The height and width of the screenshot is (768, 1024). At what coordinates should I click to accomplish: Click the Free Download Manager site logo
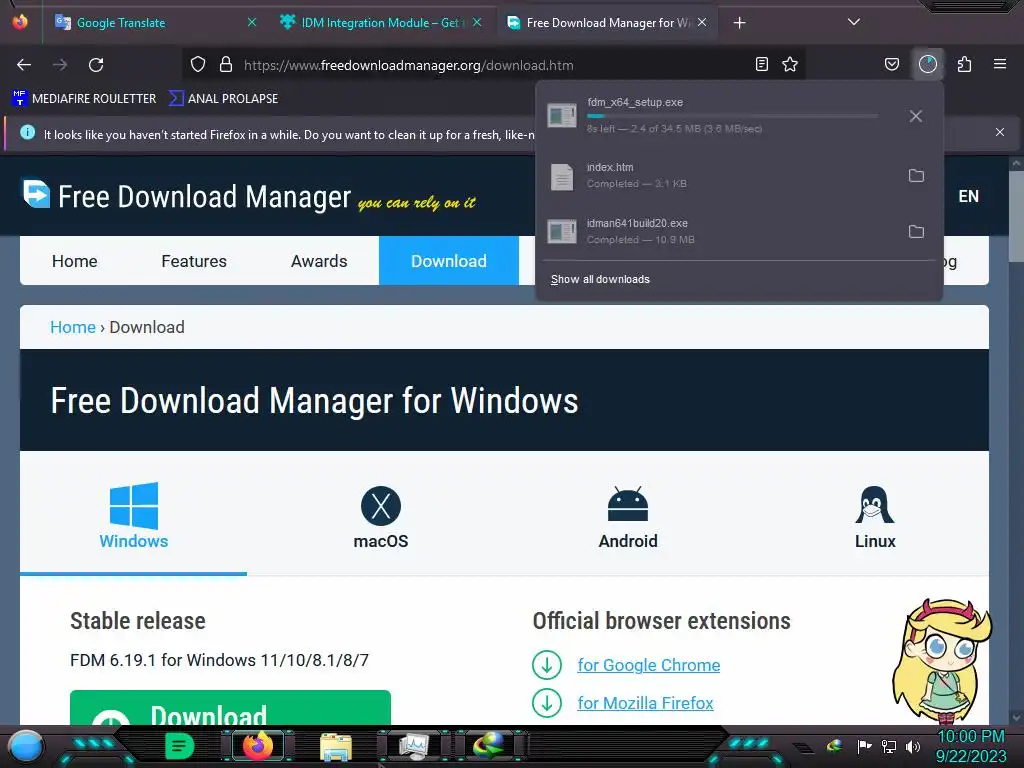[x=36, y=194]
